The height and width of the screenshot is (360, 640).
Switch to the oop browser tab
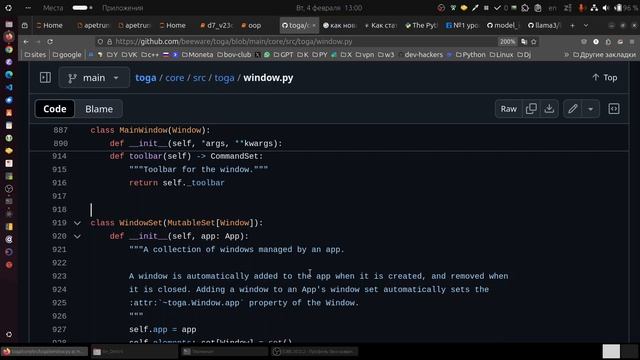[251, 25]
